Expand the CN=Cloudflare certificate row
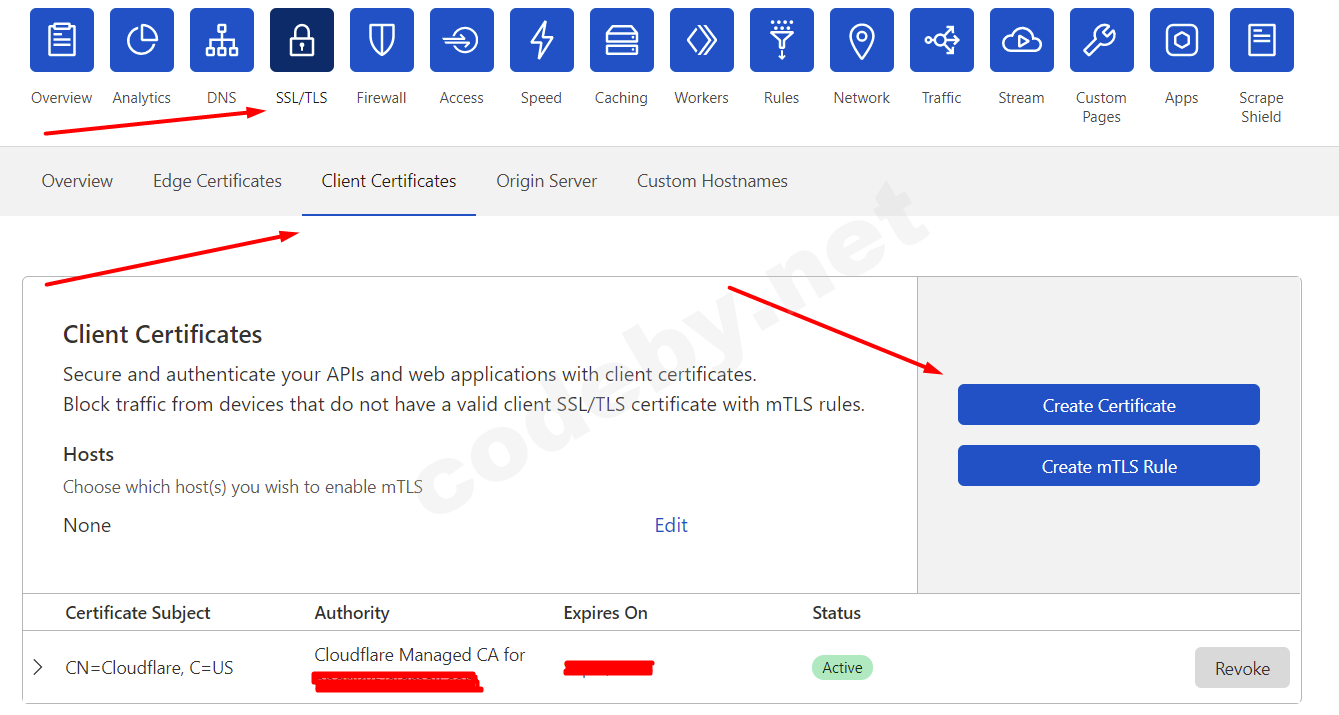This screenshot has width=1339, height=715. coord(38,667)
